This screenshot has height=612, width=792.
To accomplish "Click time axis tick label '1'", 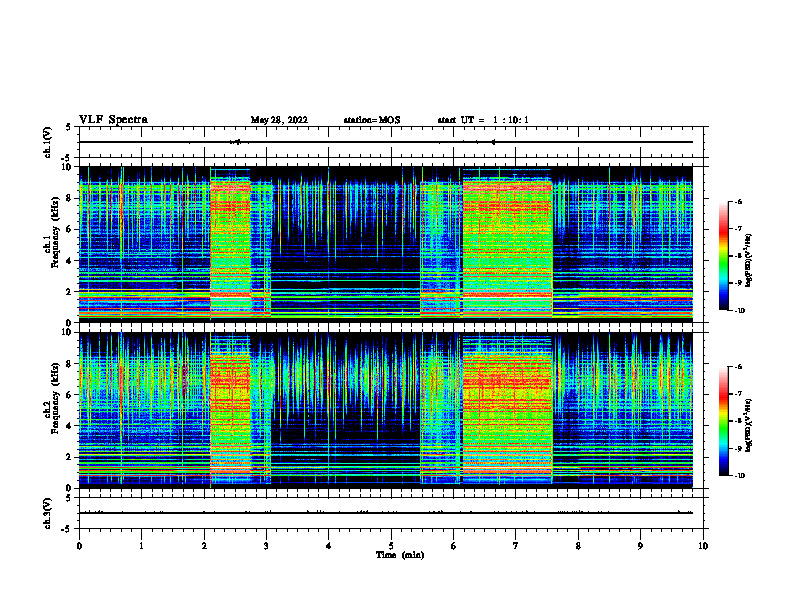I will pyautogui.click(x=141, y=546).
